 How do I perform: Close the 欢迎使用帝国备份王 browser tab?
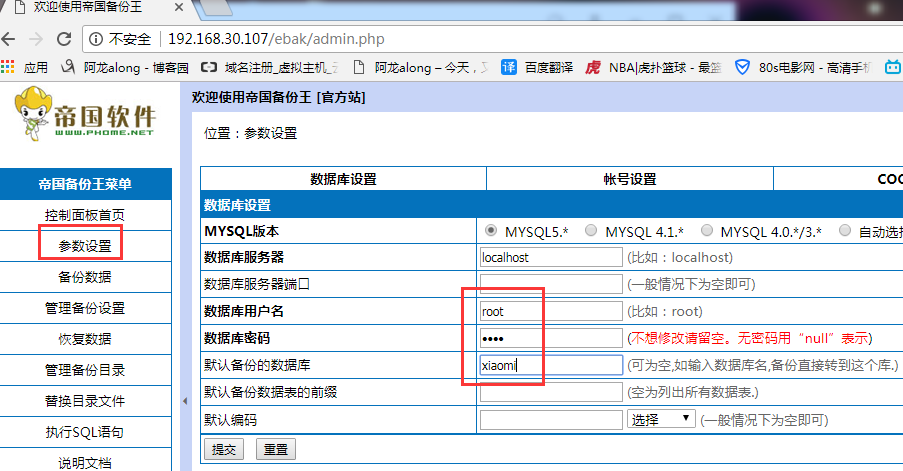click(x=179, y=8)
